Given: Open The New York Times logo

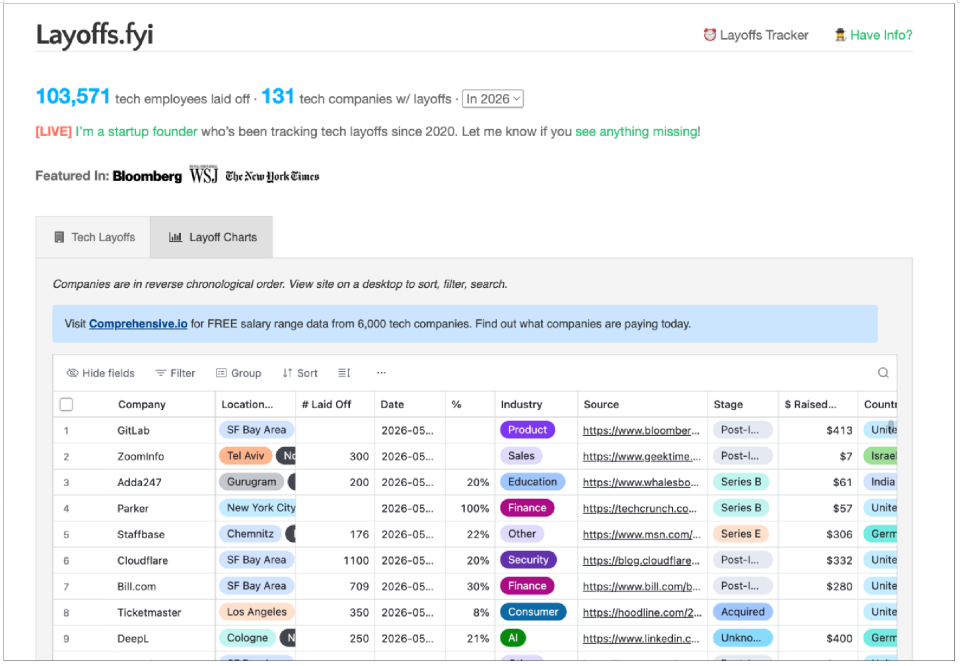Looking at the screenshot, I should (x=272, y=176).
